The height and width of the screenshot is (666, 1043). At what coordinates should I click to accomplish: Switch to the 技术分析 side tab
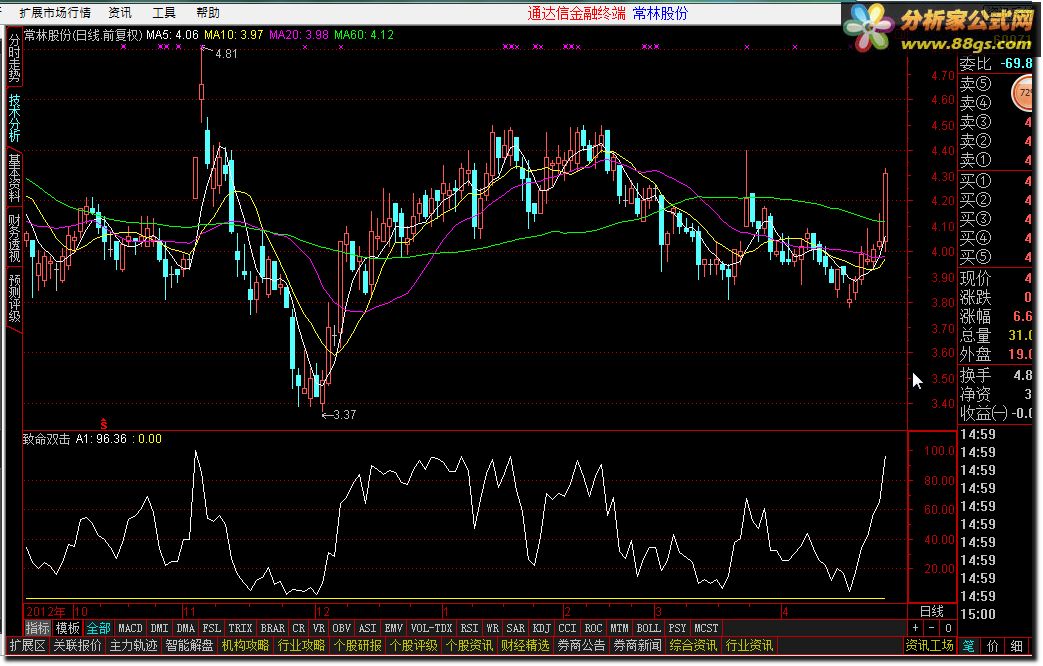14,117
